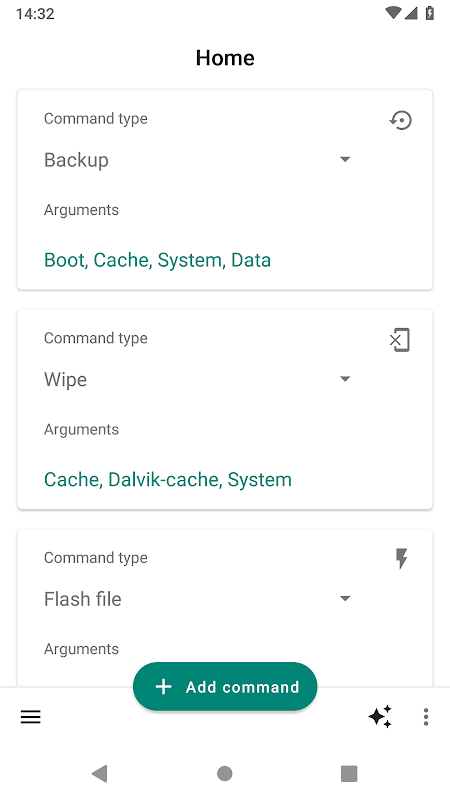Edit arguments Boot, Cache, System, Data

(158, 260)
